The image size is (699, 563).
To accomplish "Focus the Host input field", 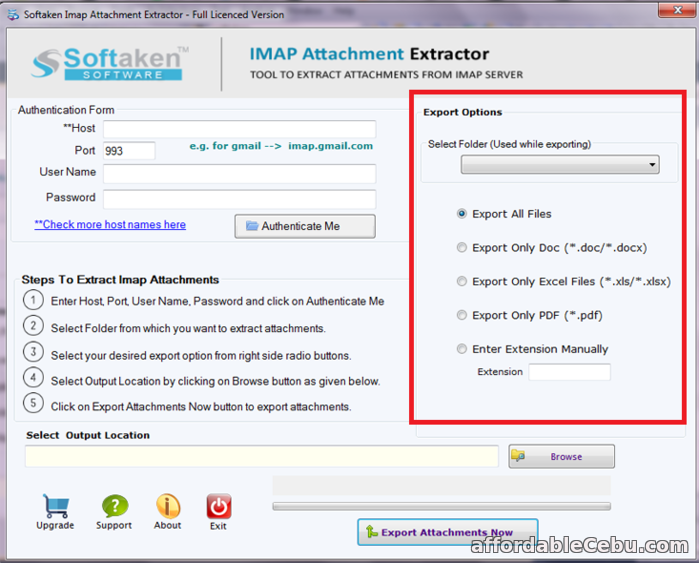I will [x=240, y=129].
